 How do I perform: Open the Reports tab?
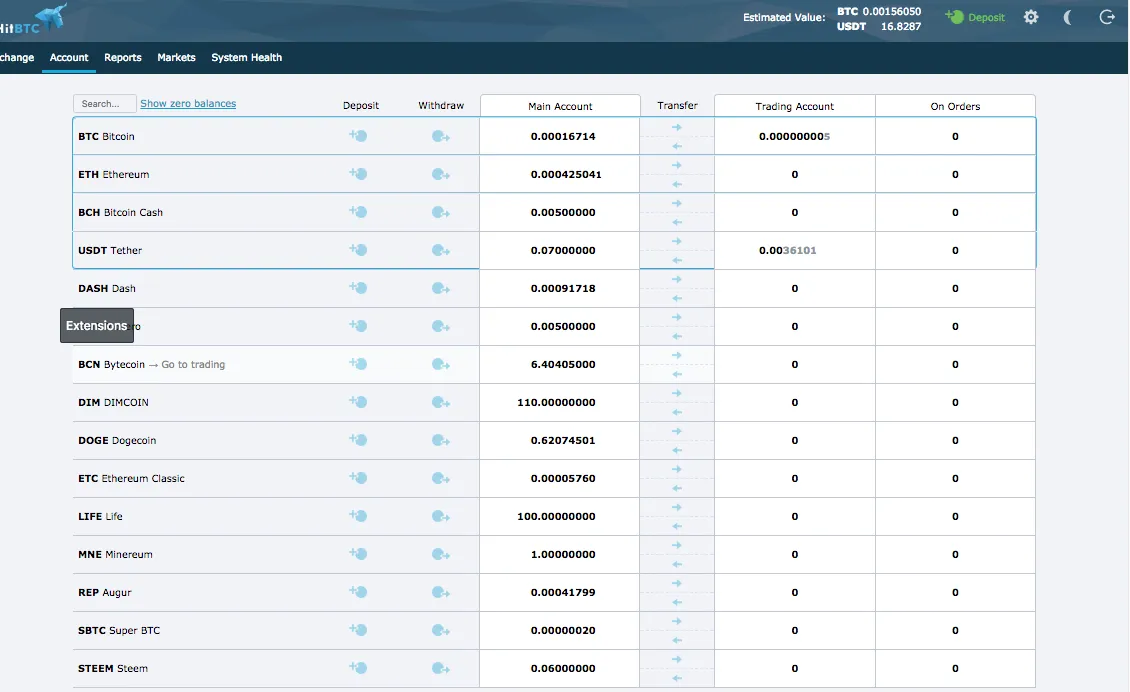123,58
